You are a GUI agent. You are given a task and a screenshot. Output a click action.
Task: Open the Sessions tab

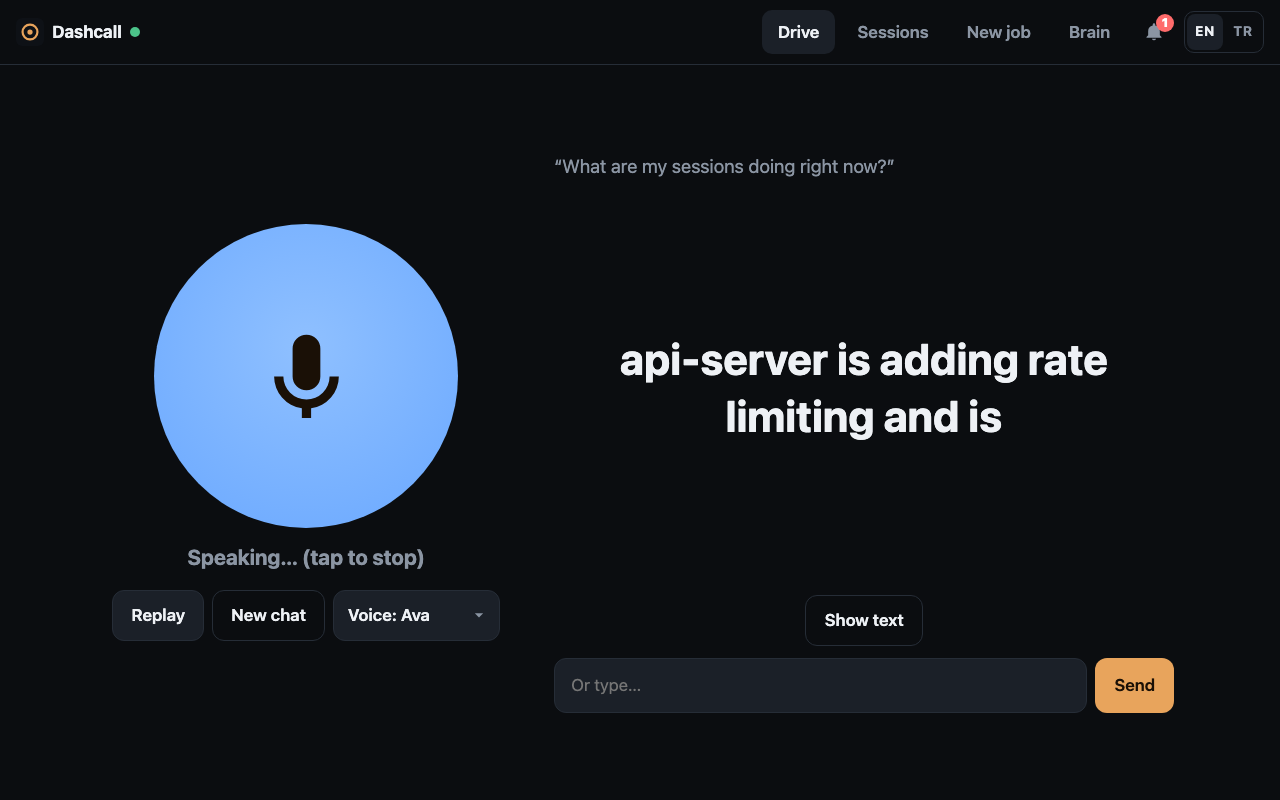point(893,32)
